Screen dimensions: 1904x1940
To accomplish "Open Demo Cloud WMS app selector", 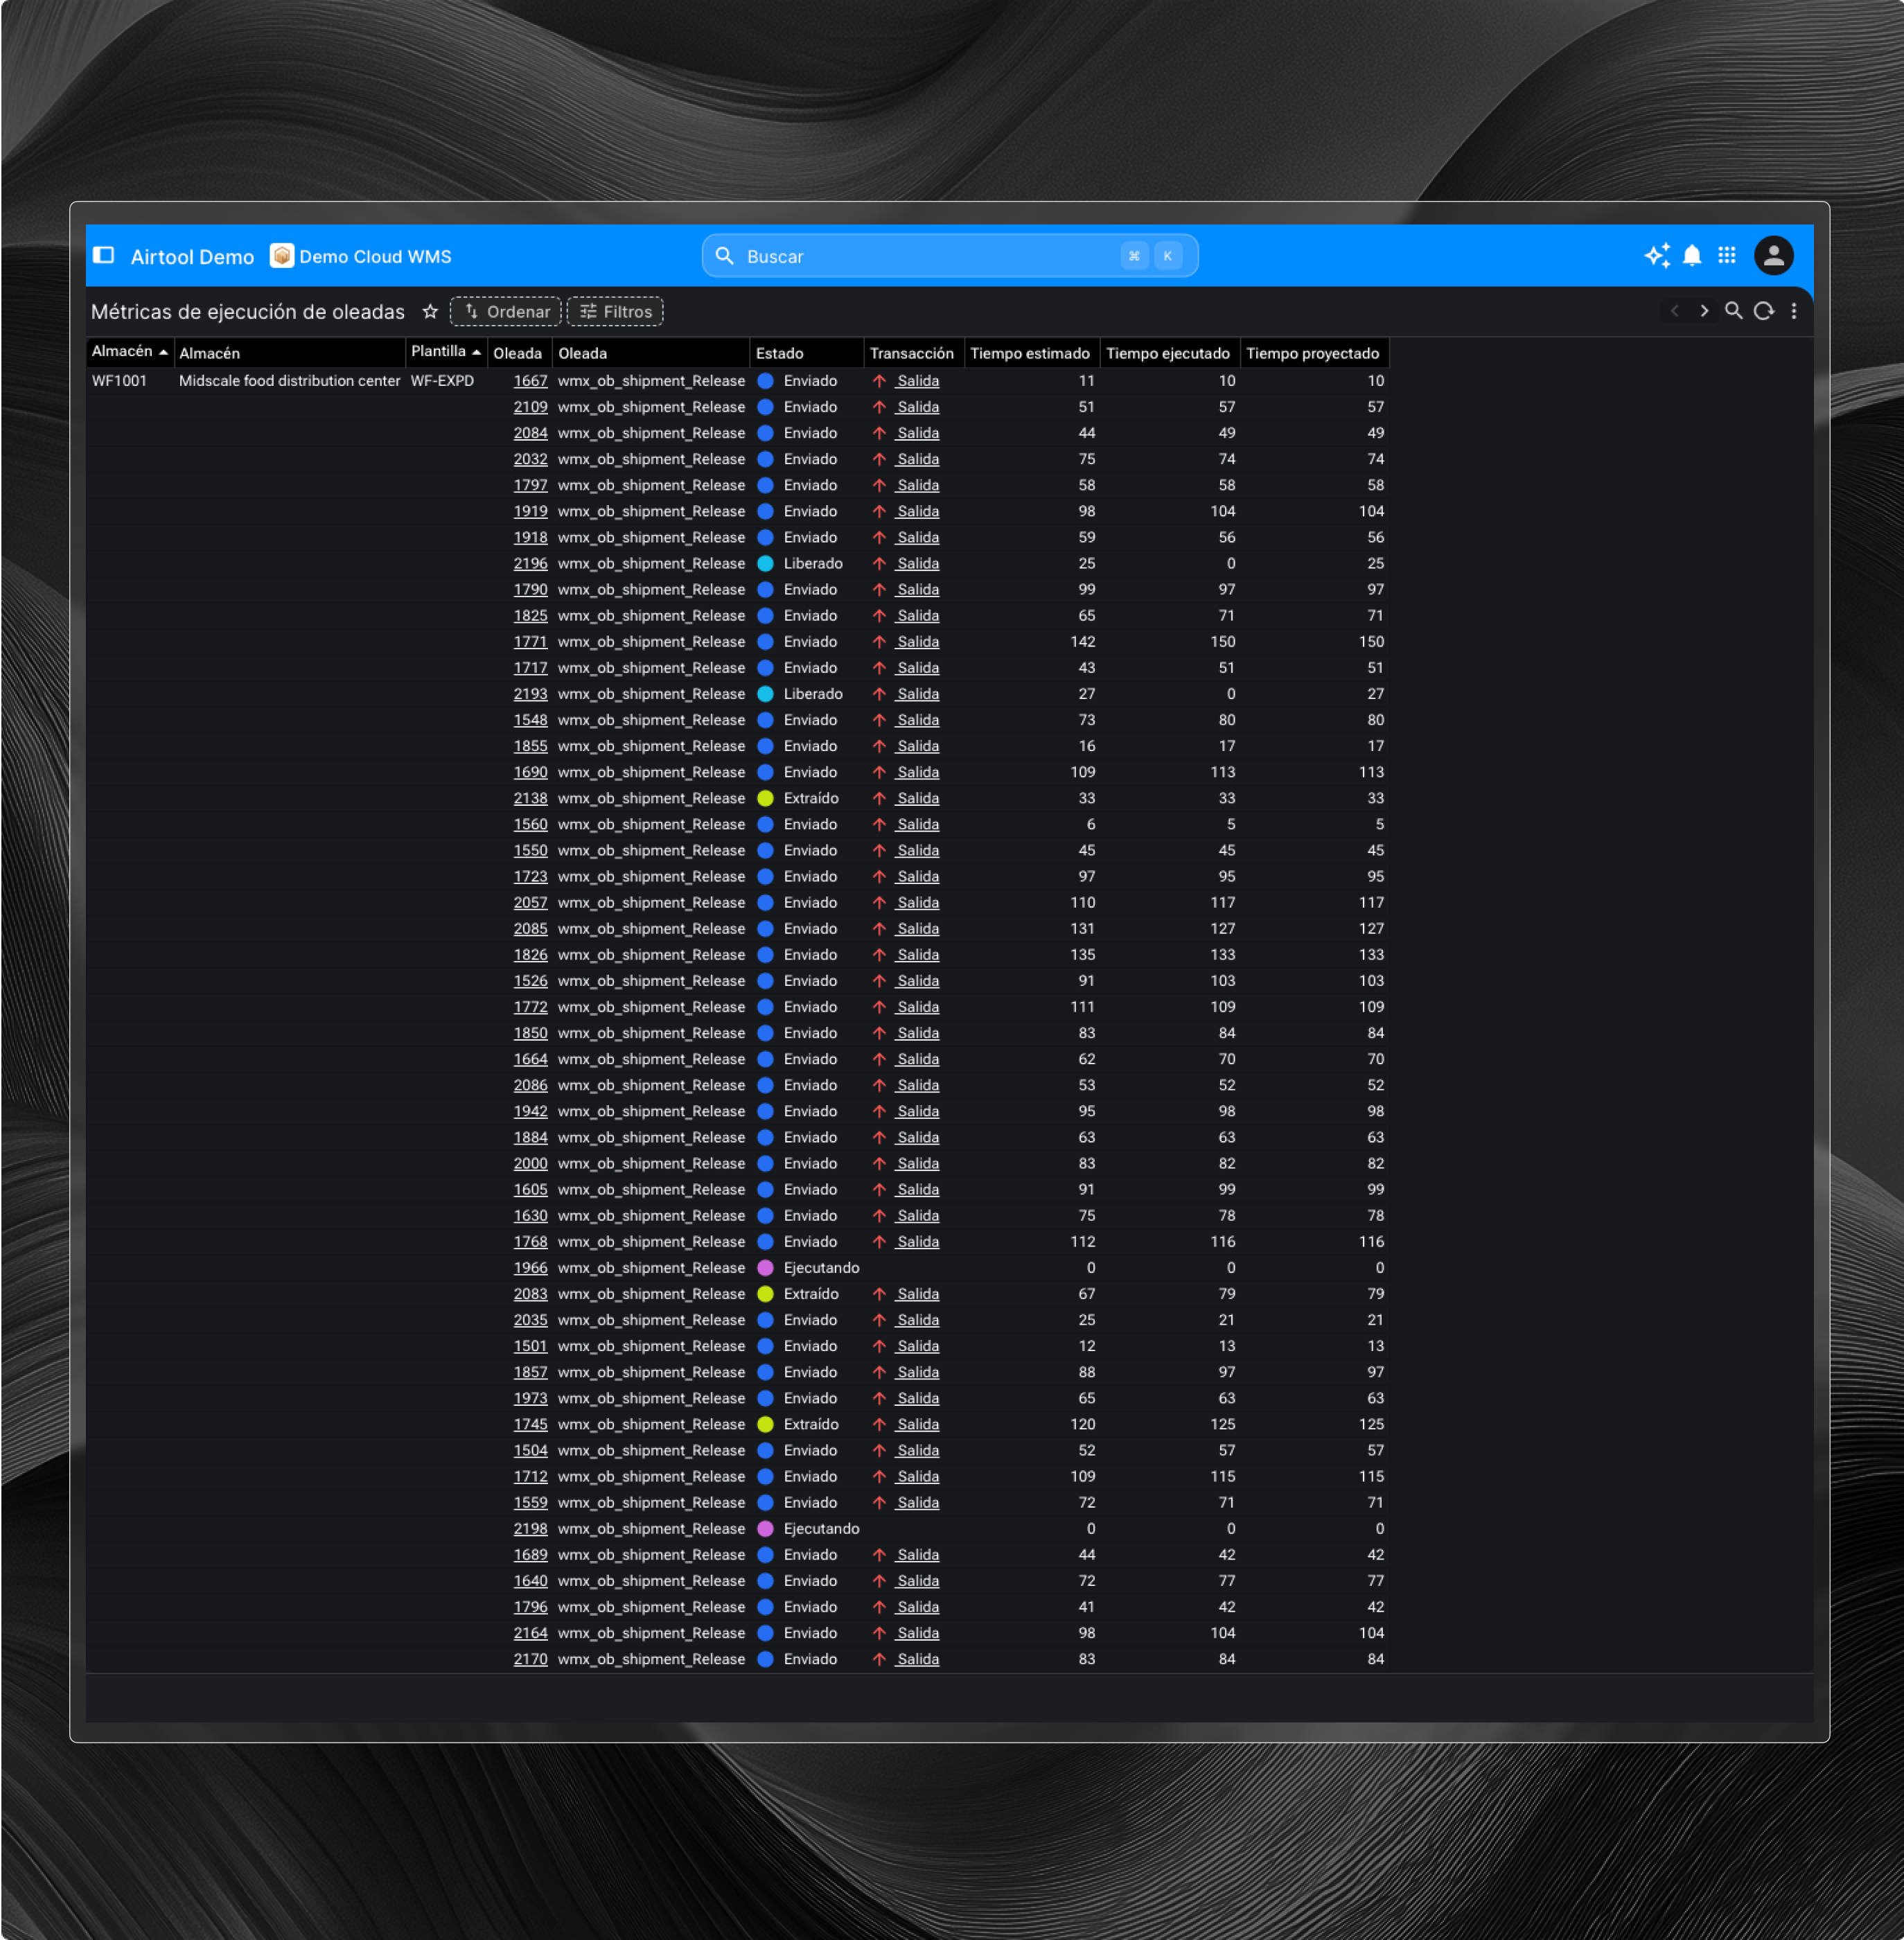I will coord(361,257).
